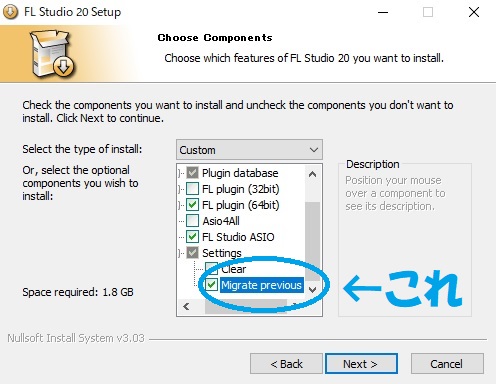
Task: Enable the FL plugin (32bit) checkbox
Action: 192,189
